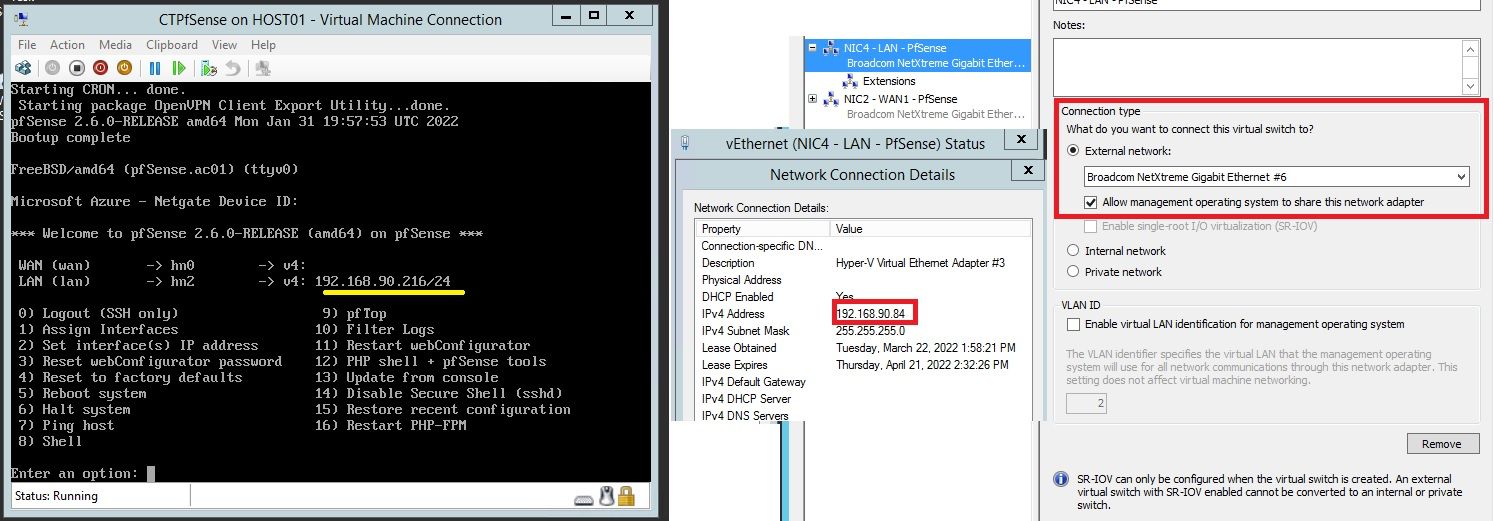The width and height of the screenshot is (1494, 521).
Task: Open the Help menu
Action: 263,45
